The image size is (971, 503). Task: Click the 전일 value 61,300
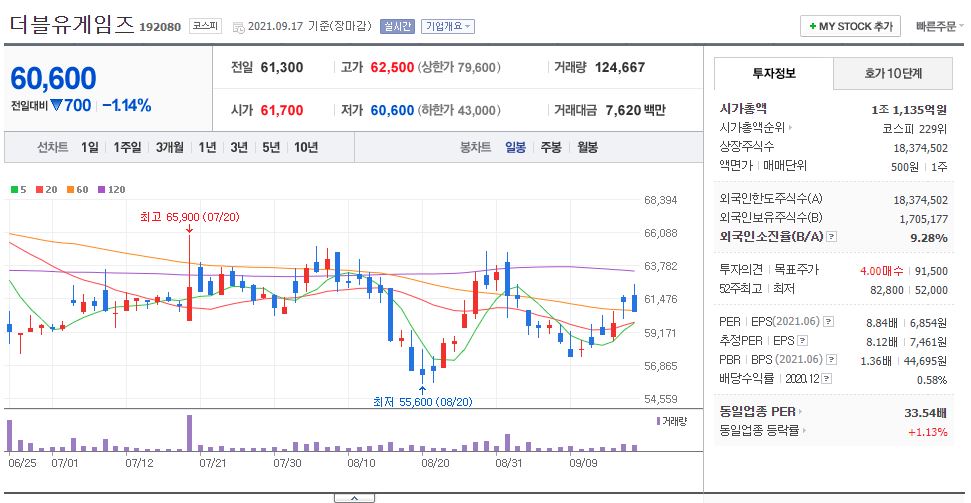pyautogui.click(x=282, y=67)
